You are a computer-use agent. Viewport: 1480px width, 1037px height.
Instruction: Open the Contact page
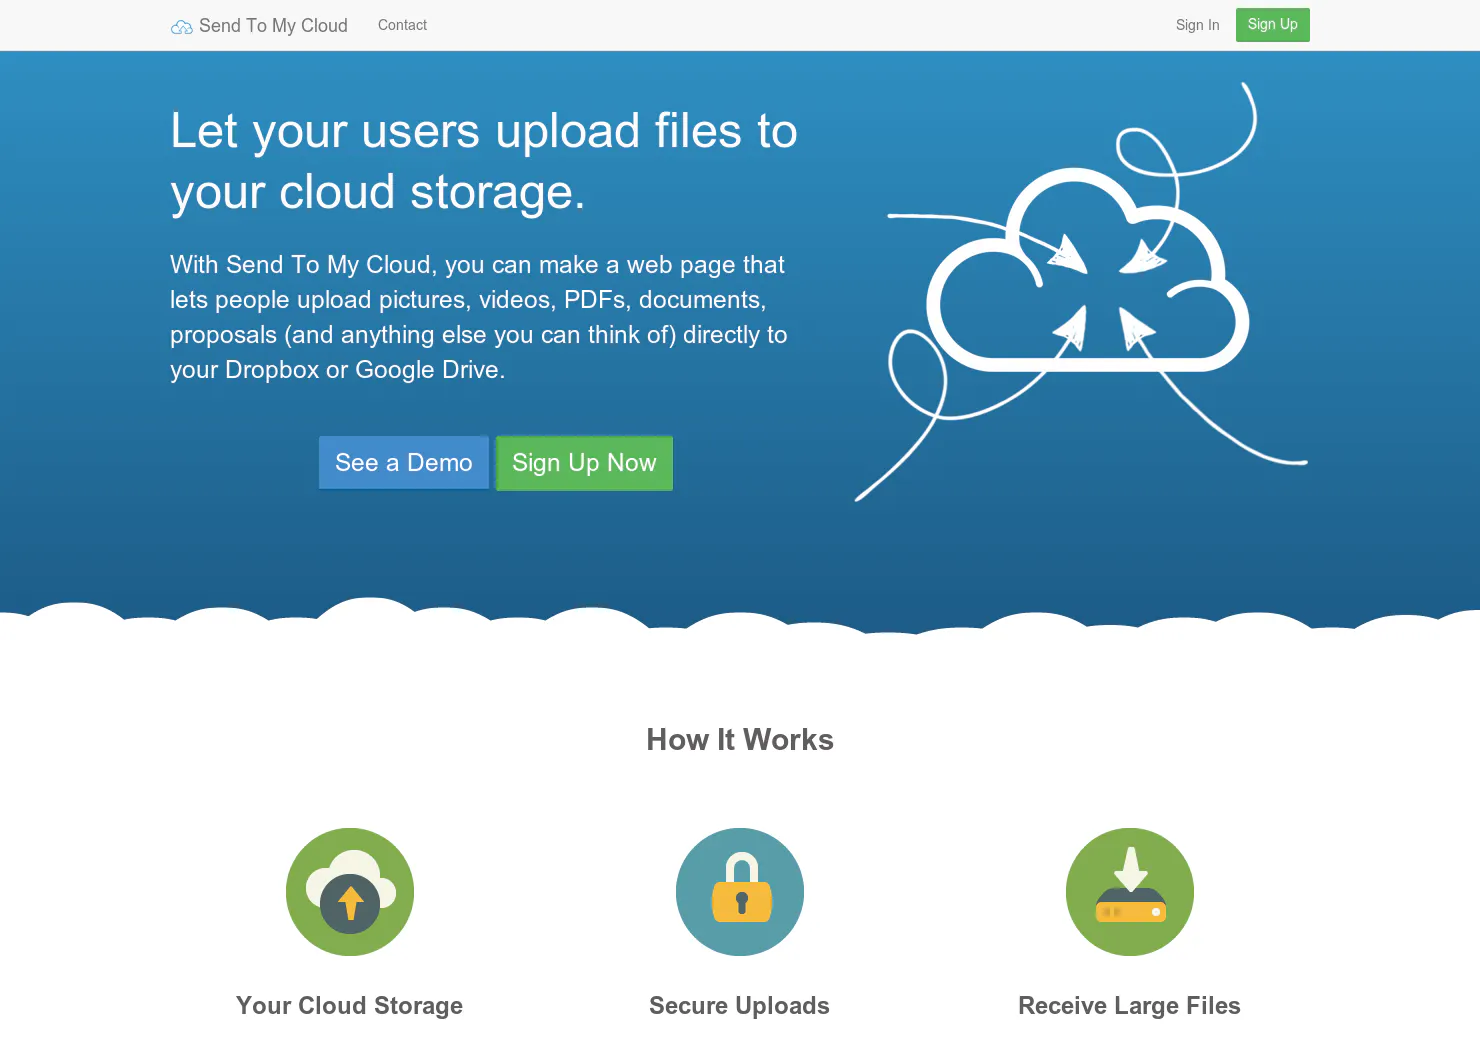402,25
